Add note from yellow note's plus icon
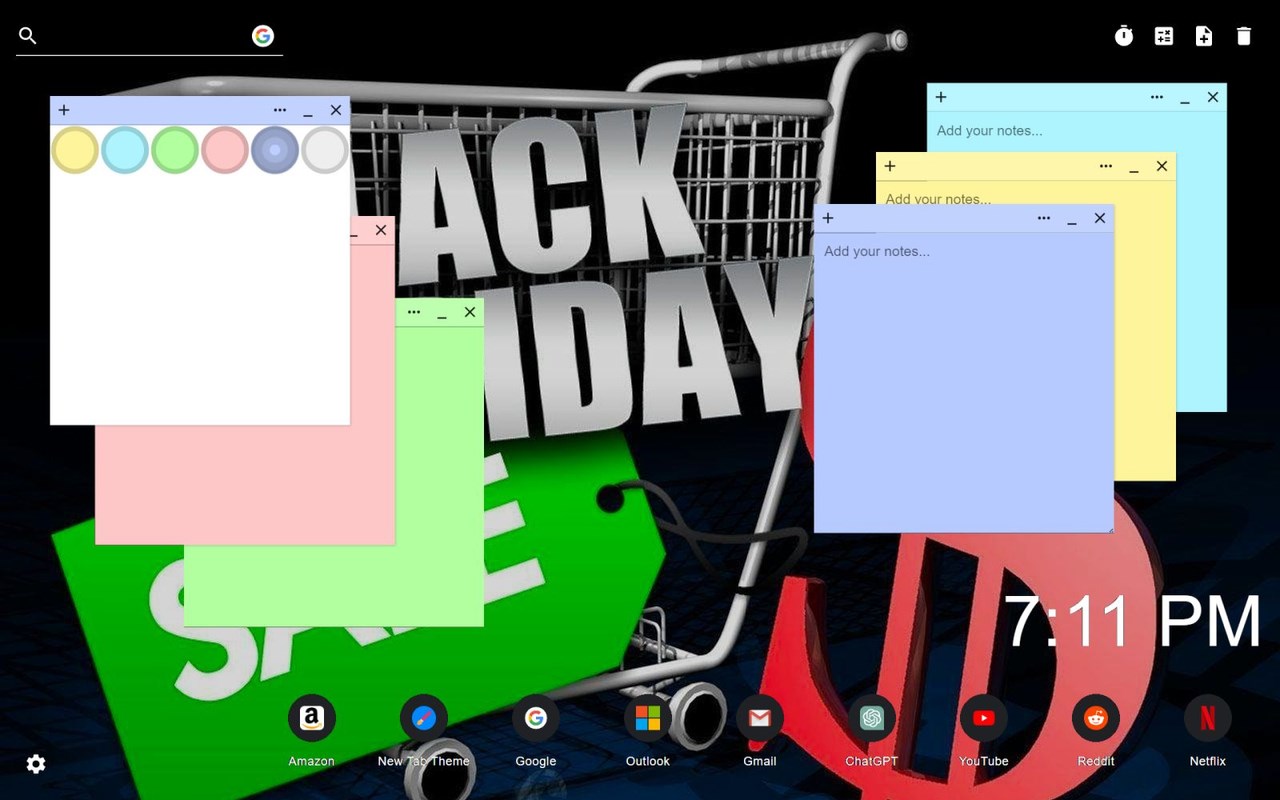Viewport: 1280px width, 800px height. [x=890, y=166]
